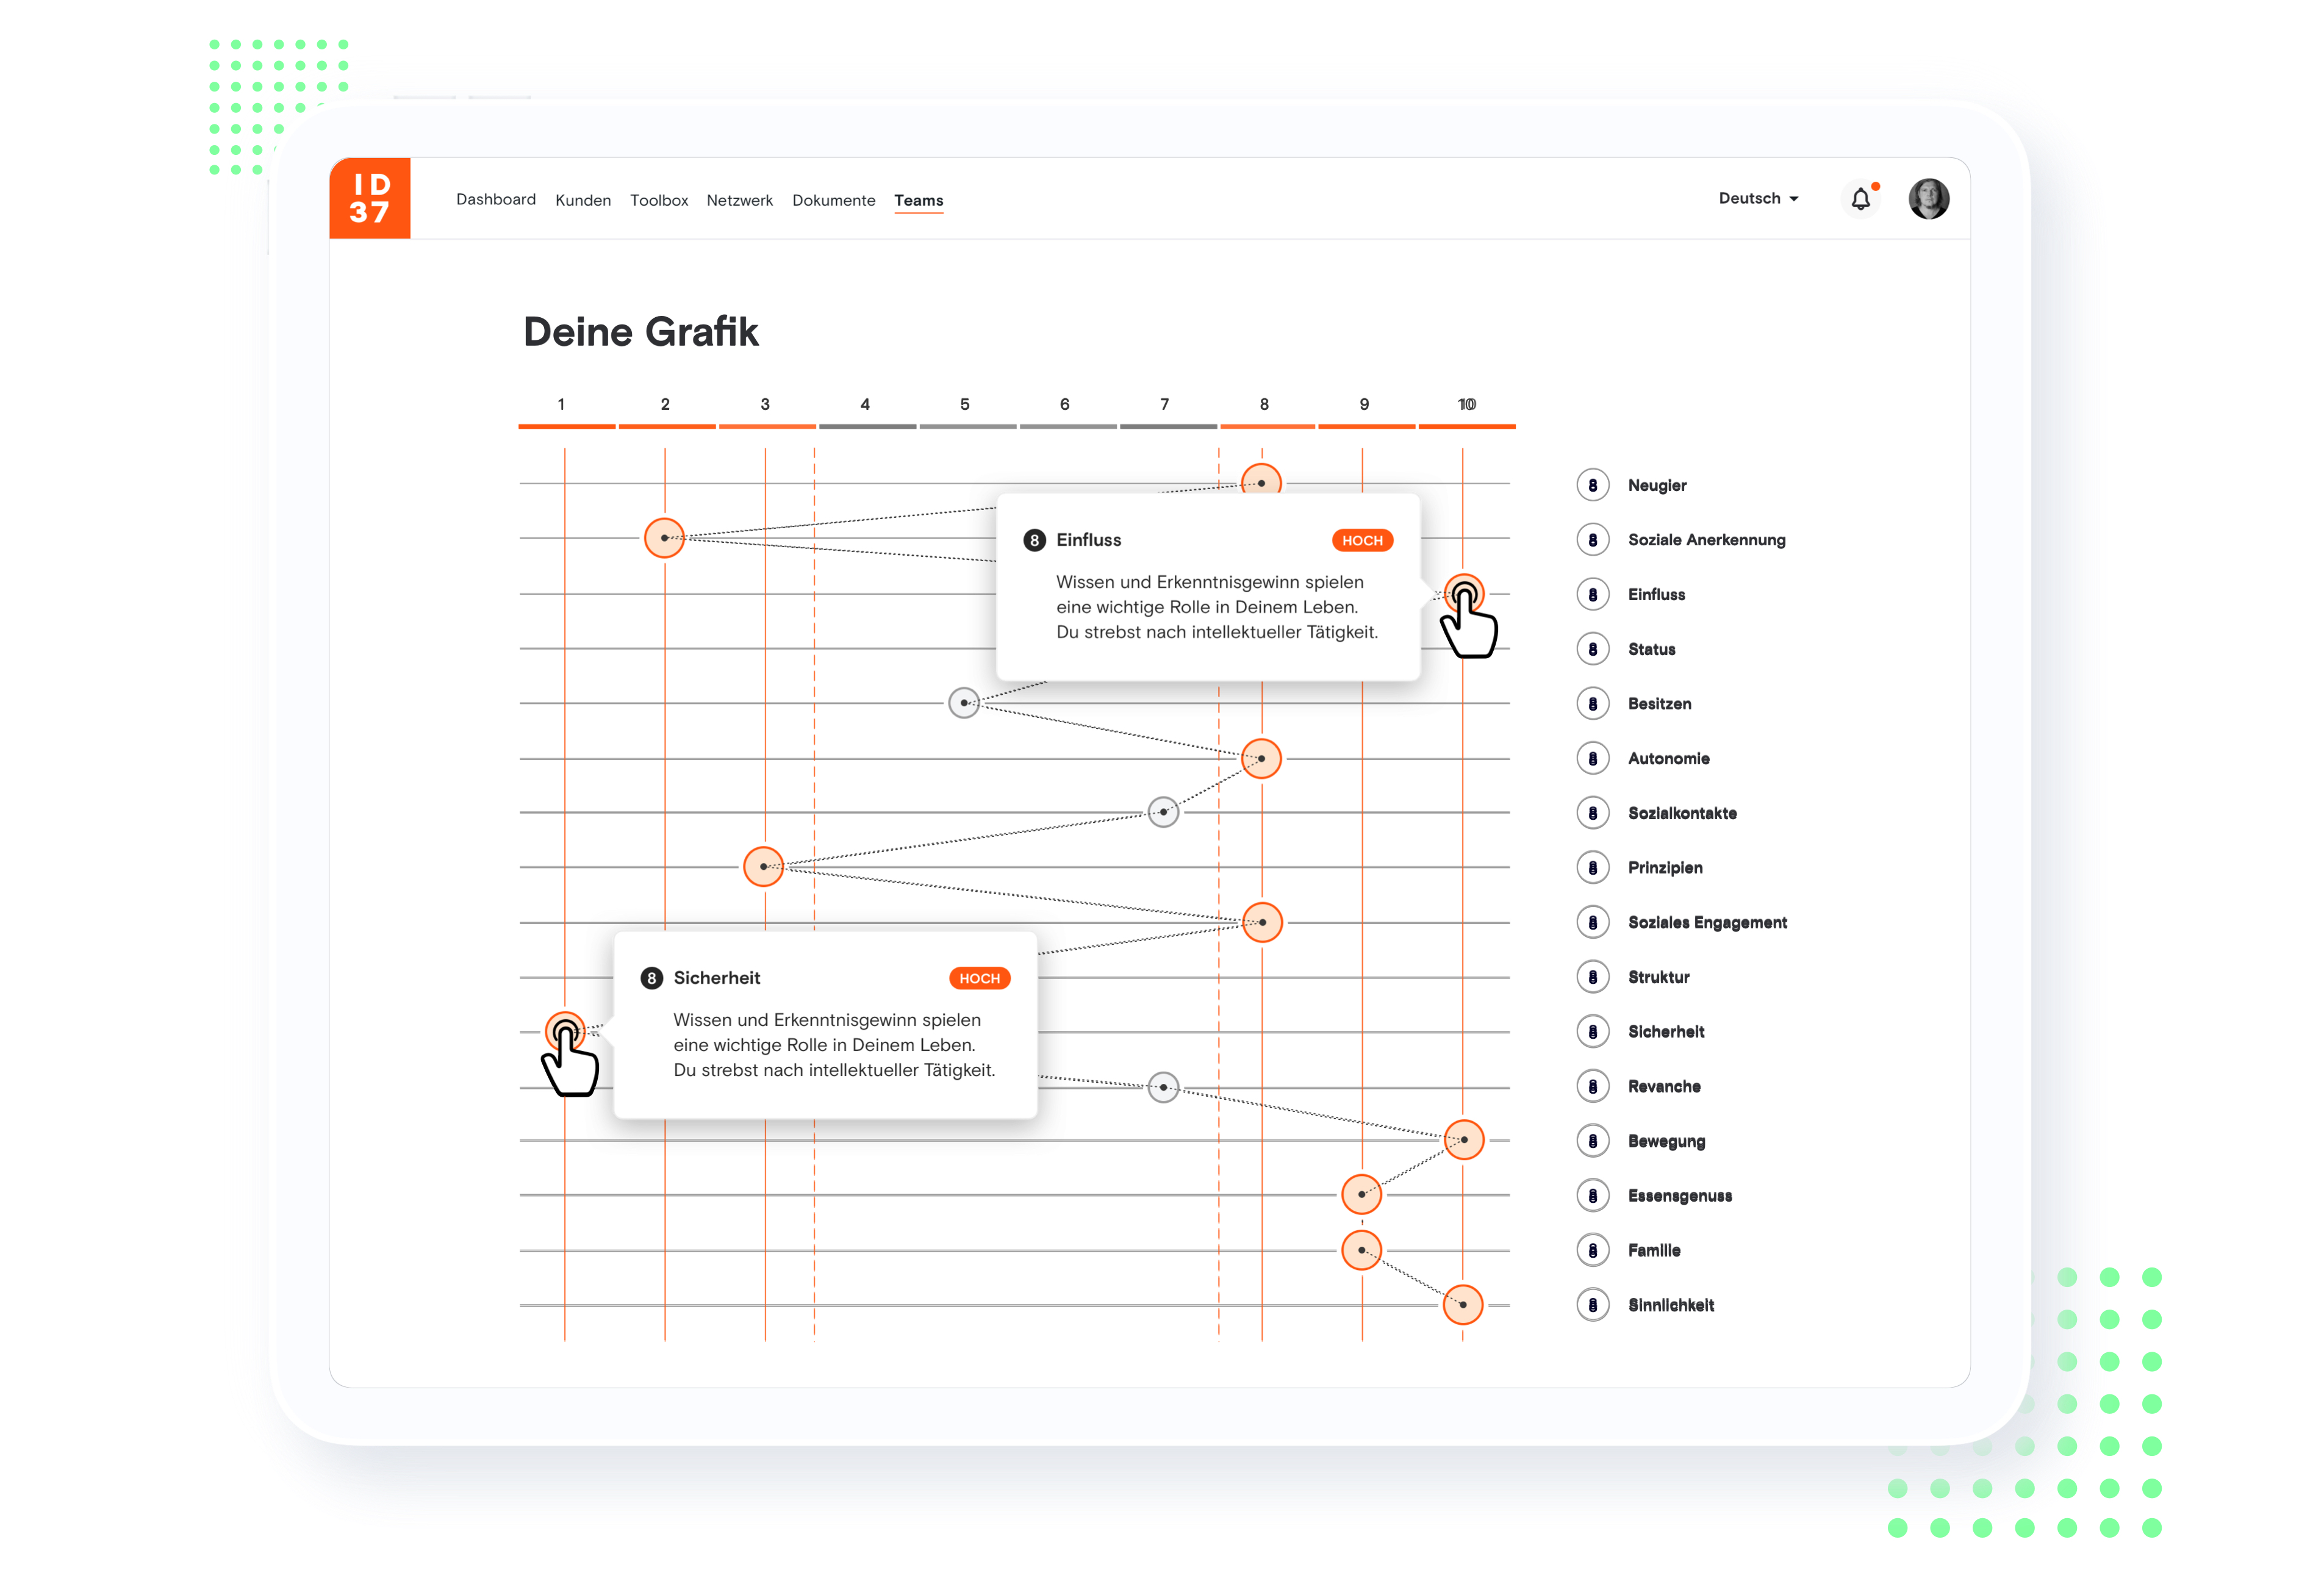This screenshot has width=2324, height=1581.
Task: Click the Familie number badge icon
Action: click(1592, 1250)
